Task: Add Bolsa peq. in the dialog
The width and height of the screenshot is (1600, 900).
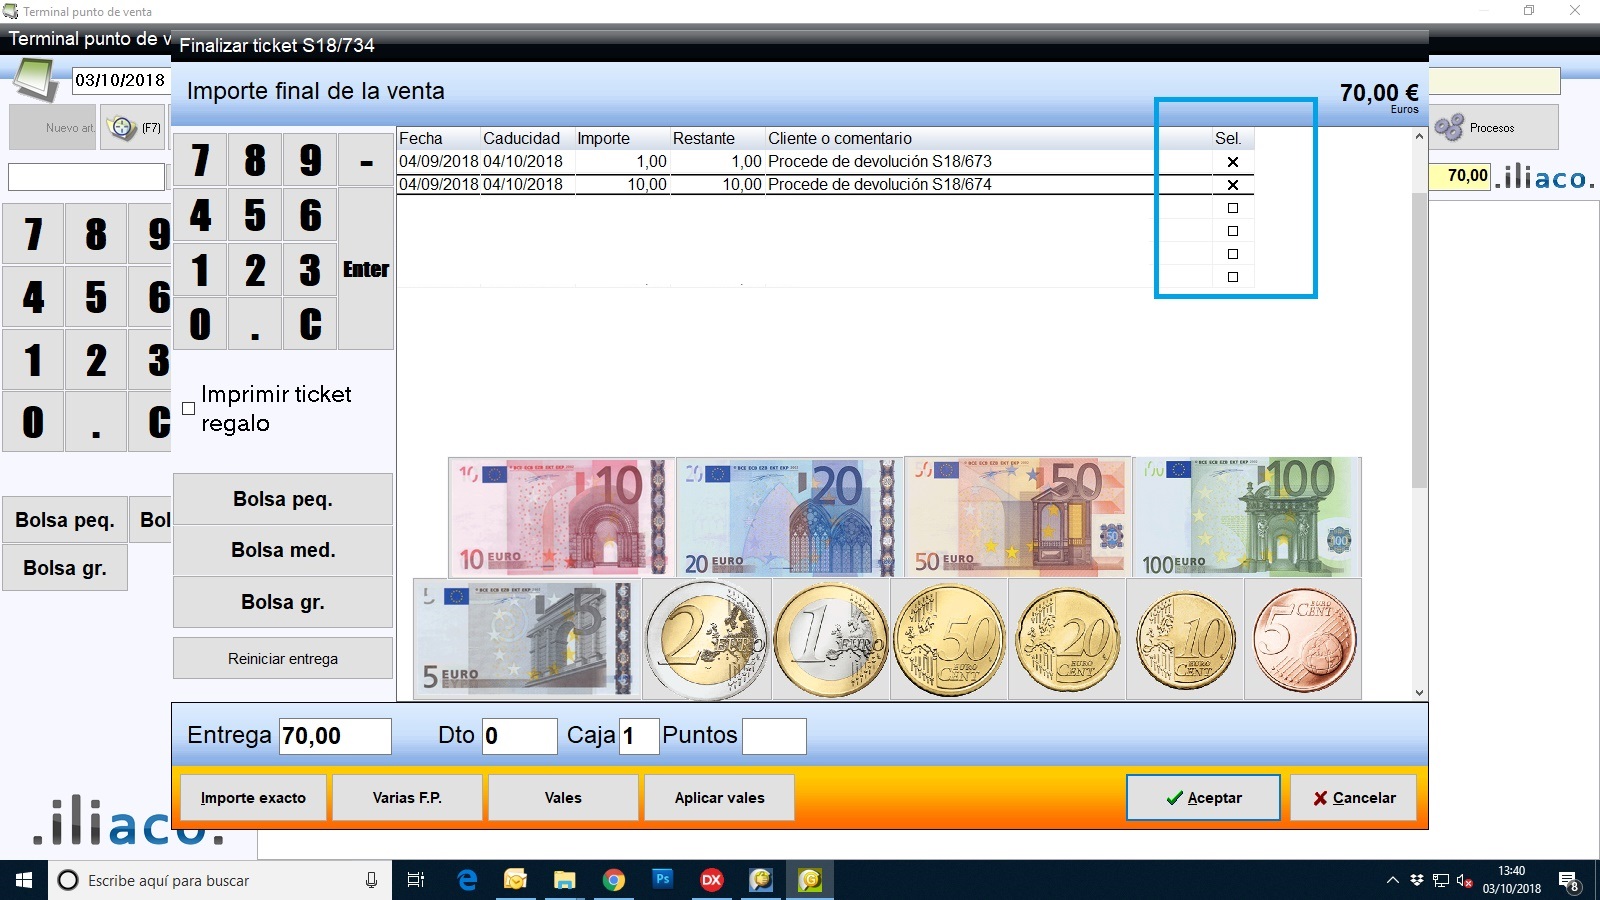Action: 283,499
